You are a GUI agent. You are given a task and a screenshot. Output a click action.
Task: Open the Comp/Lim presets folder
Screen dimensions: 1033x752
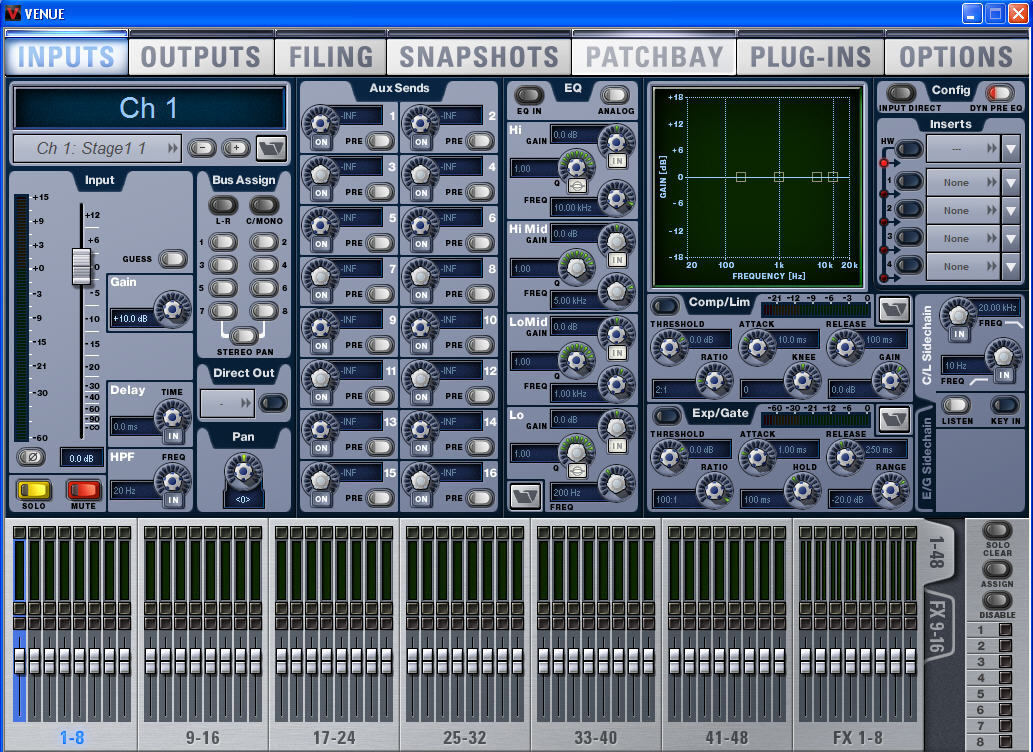pos(893,309)
